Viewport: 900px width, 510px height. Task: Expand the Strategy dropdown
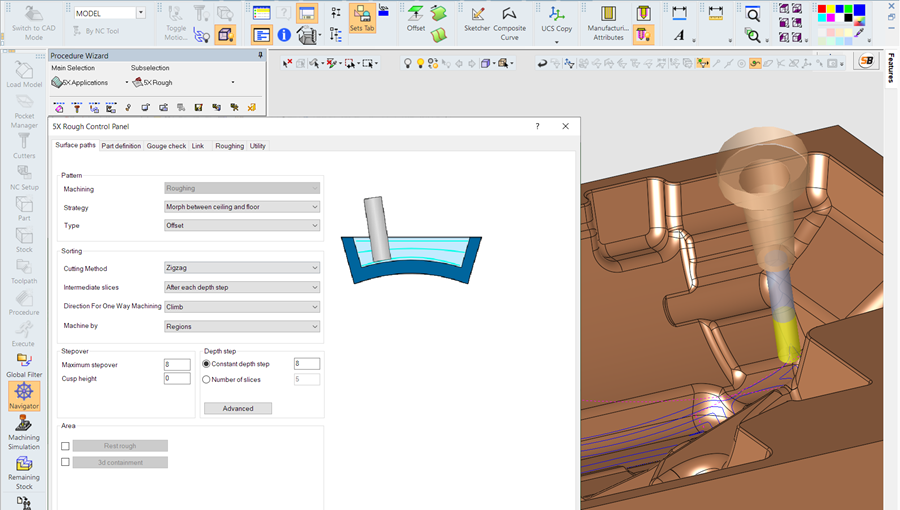[x=242, y=207]
